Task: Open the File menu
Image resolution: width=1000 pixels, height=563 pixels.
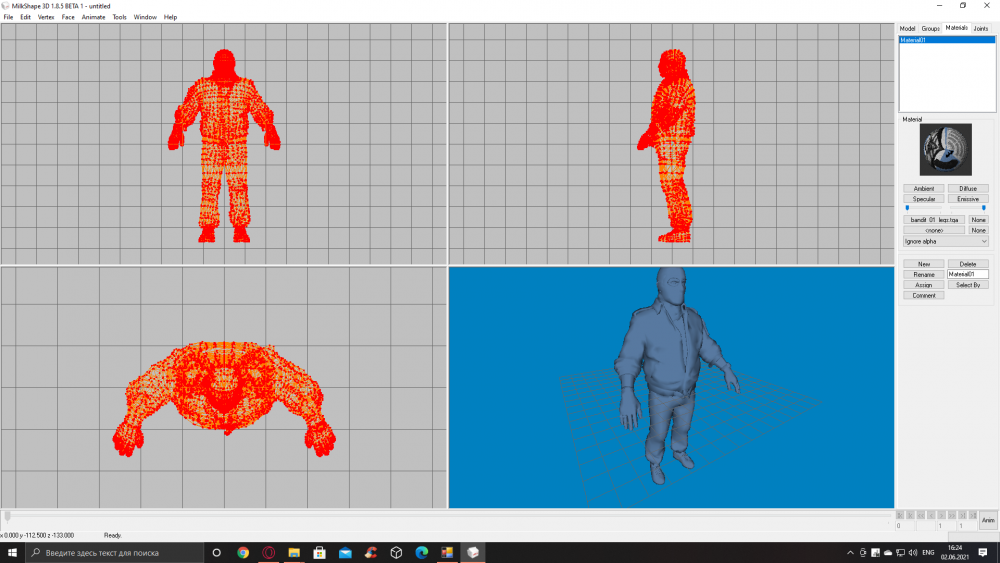Action: coord(8,17)
